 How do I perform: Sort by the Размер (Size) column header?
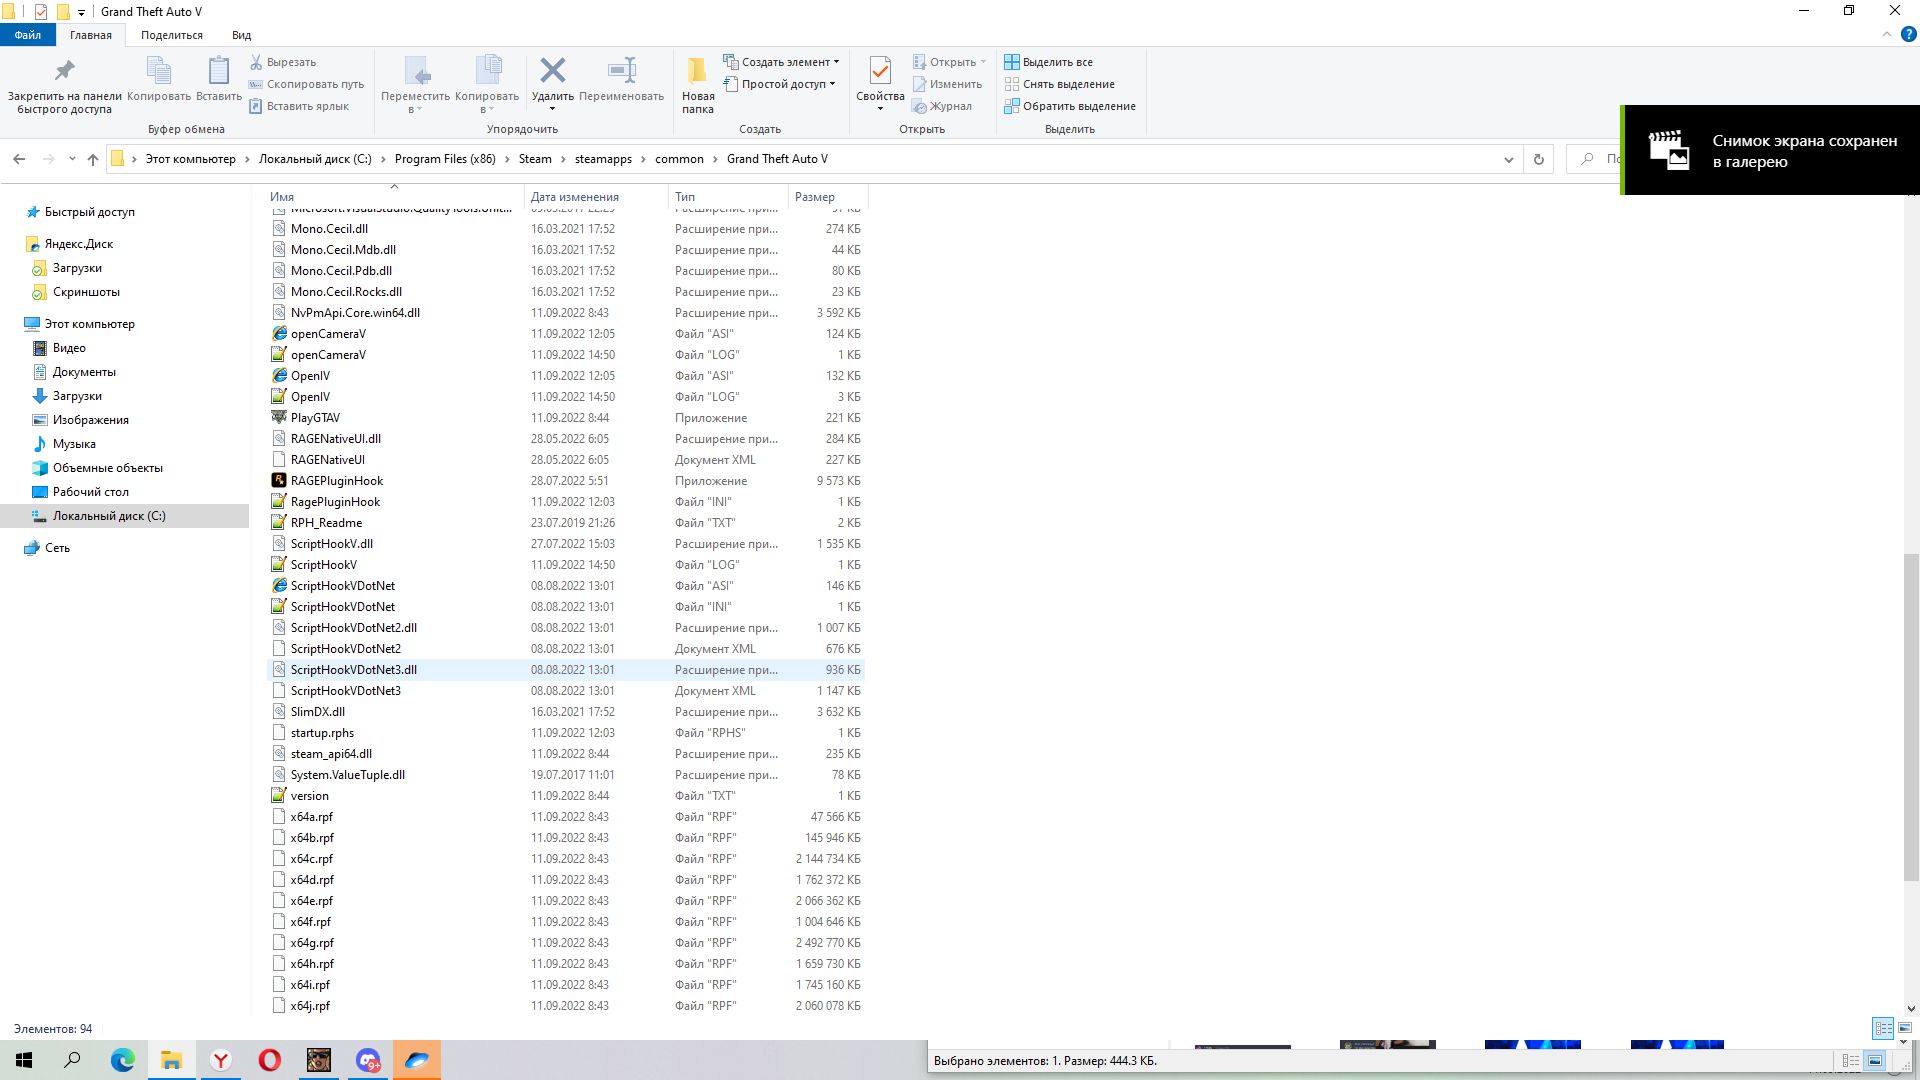tap(815, 197)
